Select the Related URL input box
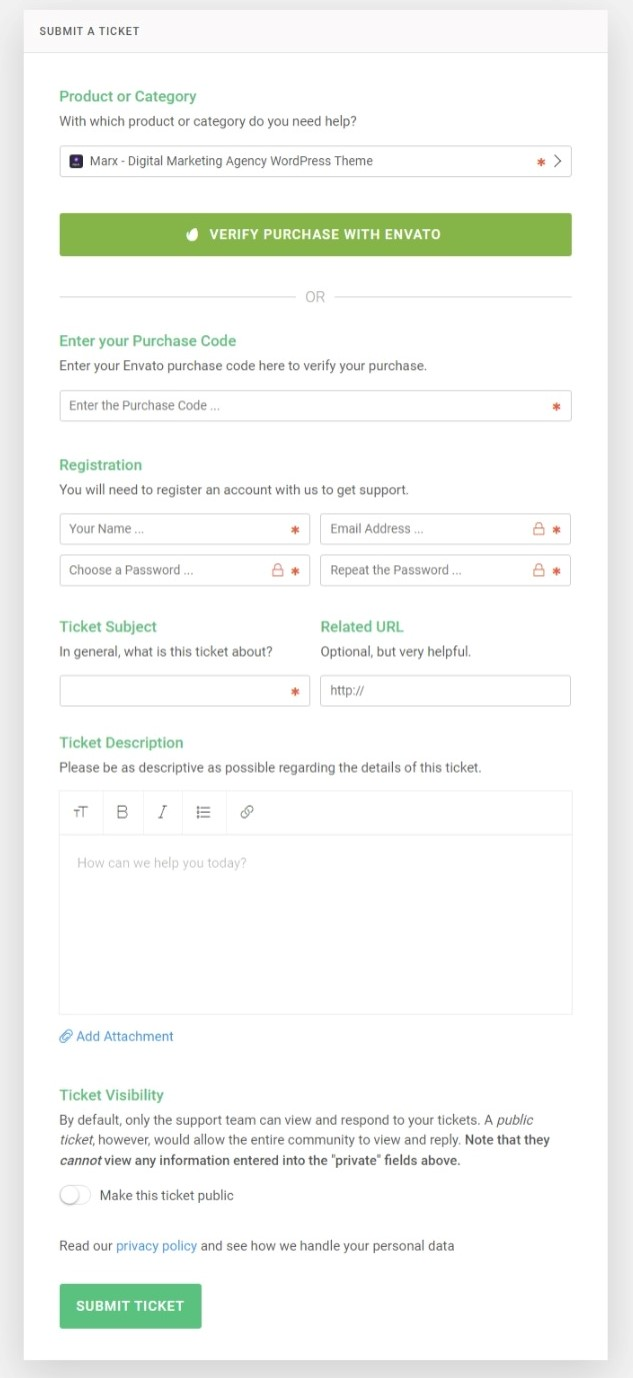 tap(445, 691)
